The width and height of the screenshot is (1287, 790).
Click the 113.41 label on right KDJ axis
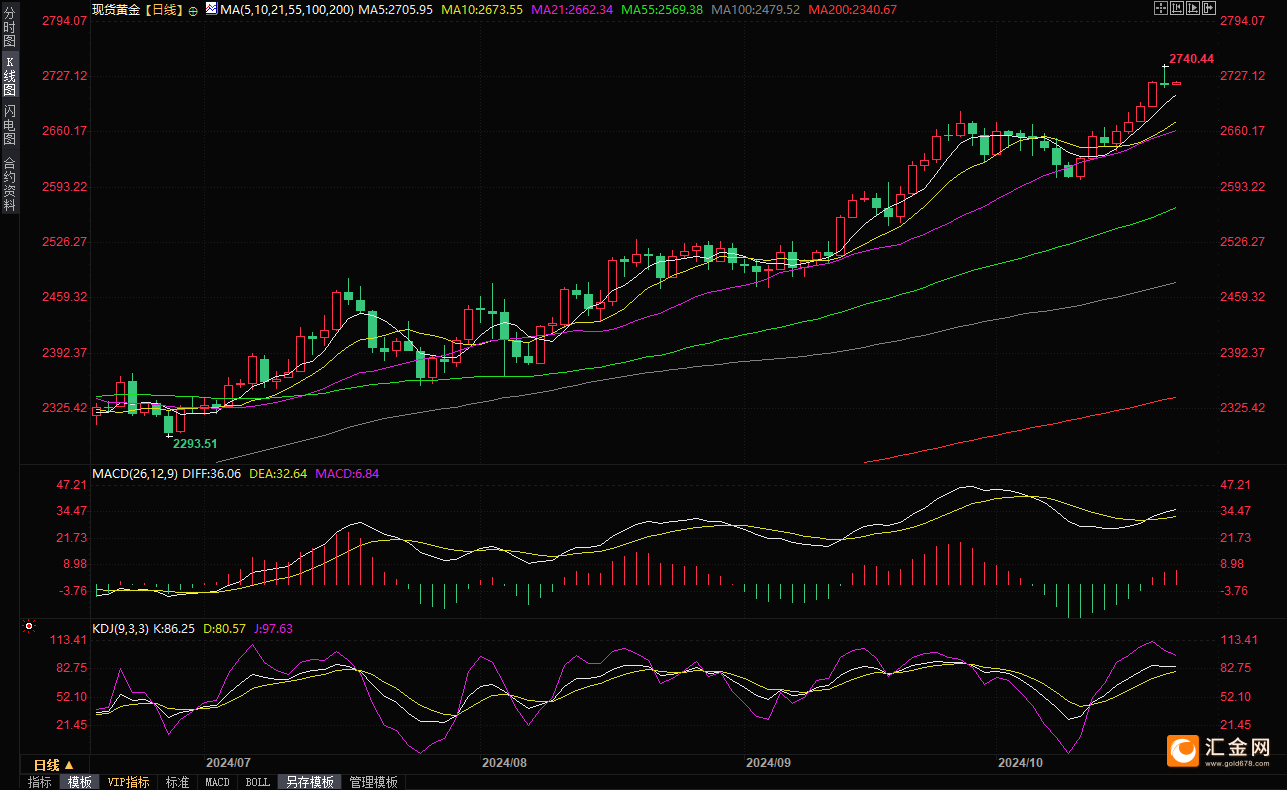point(1240,640)
